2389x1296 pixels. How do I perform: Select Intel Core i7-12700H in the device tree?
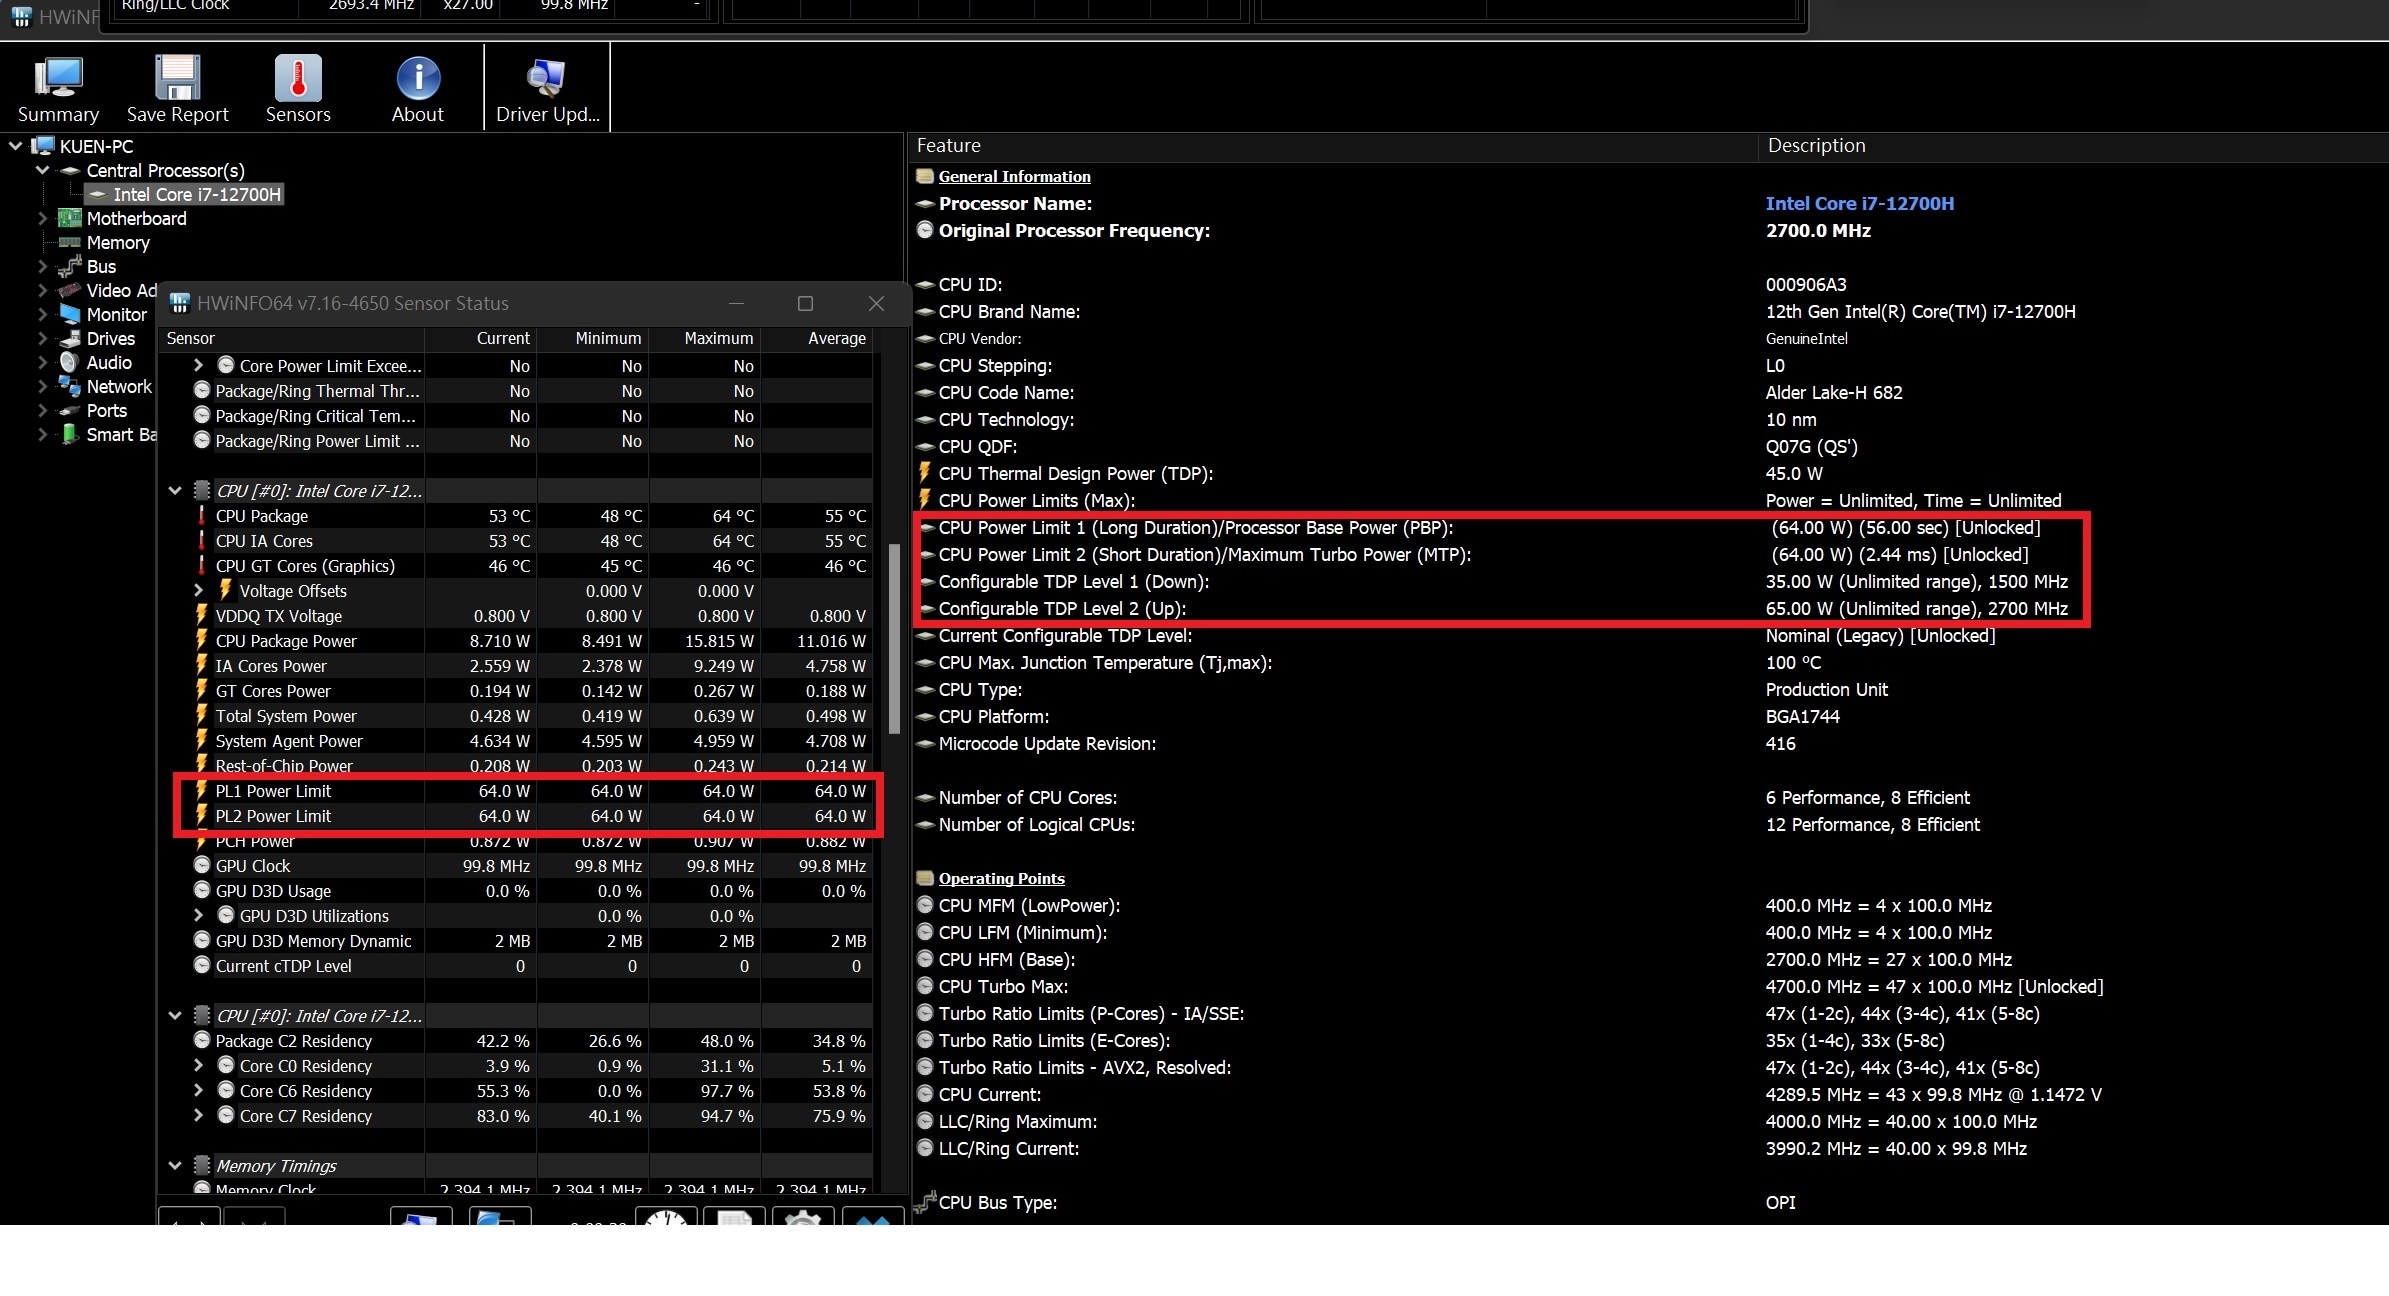tap(196, 194)
